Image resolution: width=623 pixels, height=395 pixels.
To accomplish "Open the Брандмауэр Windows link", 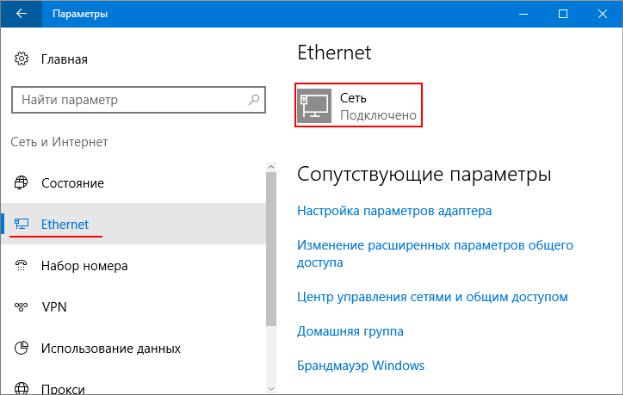I will [x=360, y=365].
